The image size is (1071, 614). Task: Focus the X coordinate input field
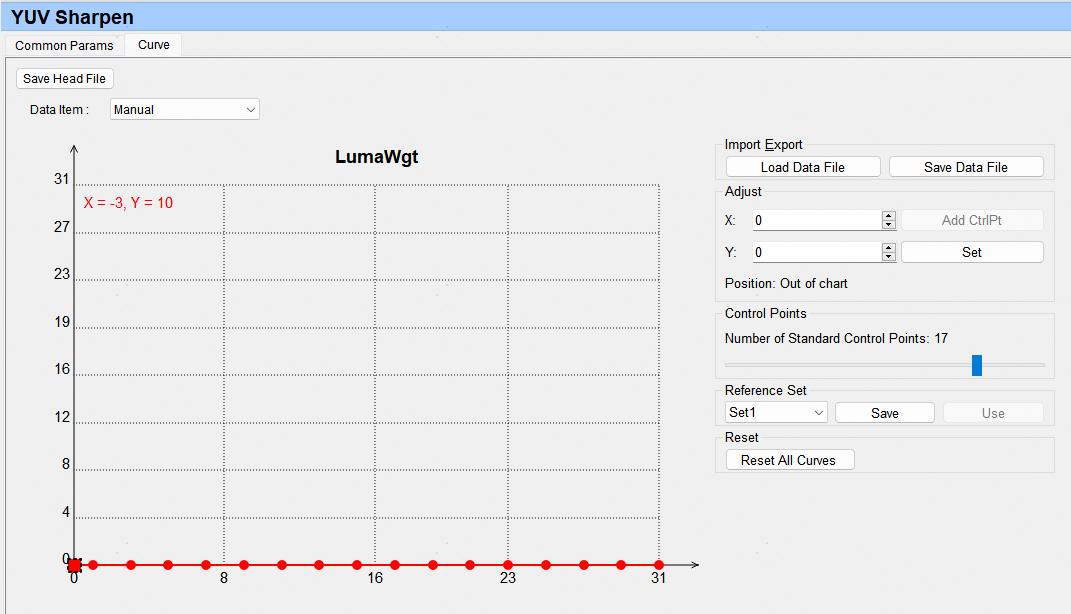tap(815, 220)
